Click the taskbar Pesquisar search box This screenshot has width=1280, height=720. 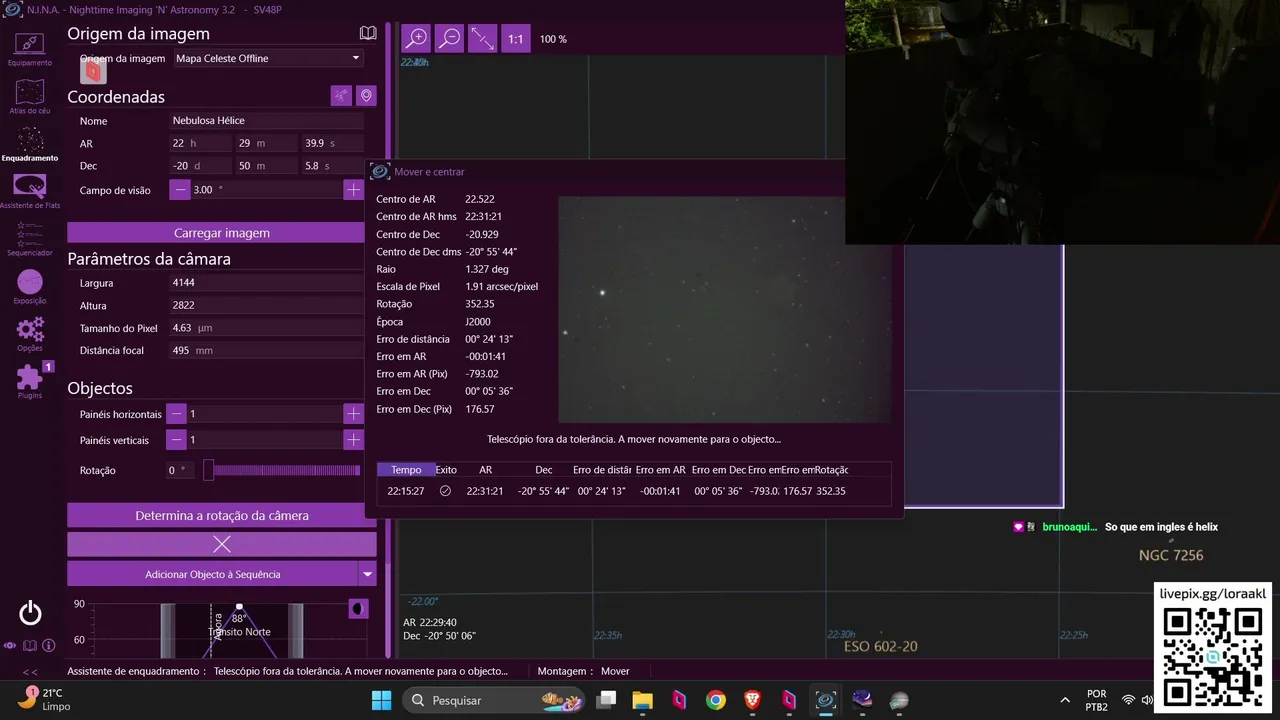(495, 700)
